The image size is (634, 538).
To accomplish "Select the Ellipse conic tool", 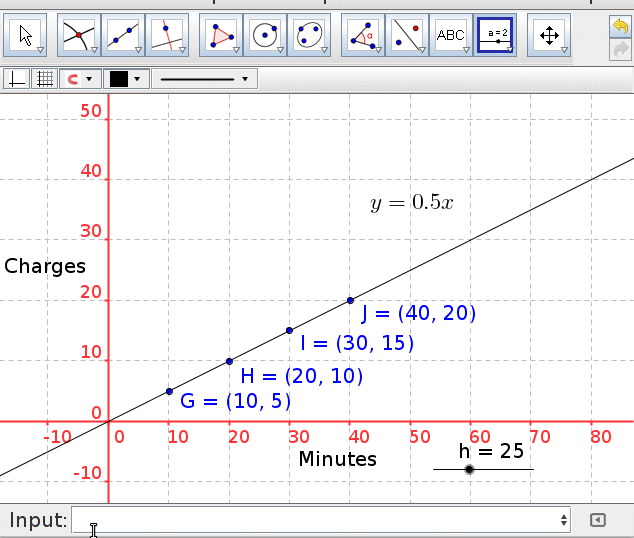I will (308, 35).
